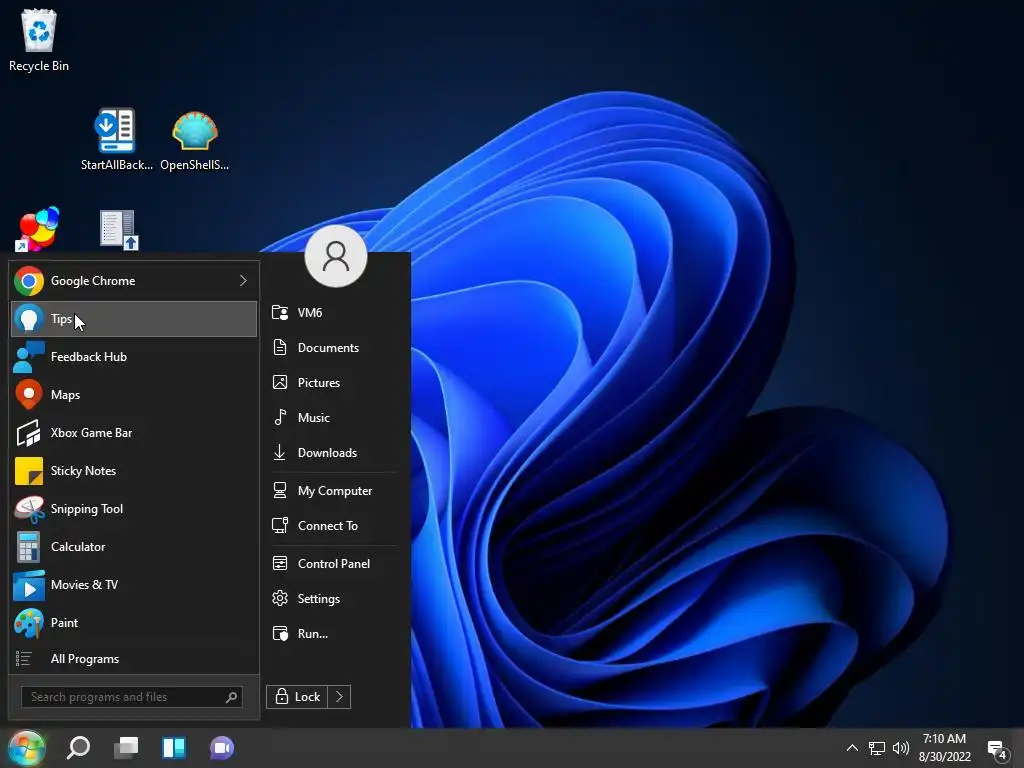
Task: Open Pictures folder
Action: [x=334, y=383]
